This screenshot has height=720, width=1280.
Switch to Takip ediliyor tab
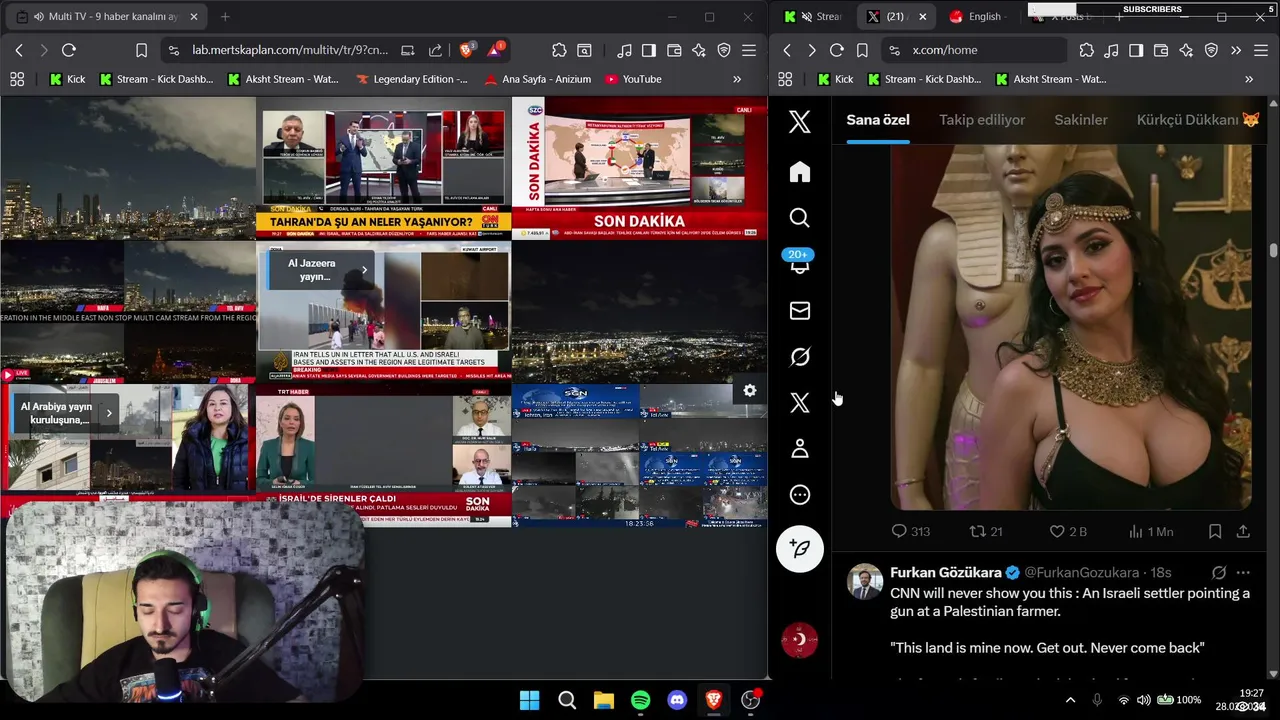[x=982, y=120]
